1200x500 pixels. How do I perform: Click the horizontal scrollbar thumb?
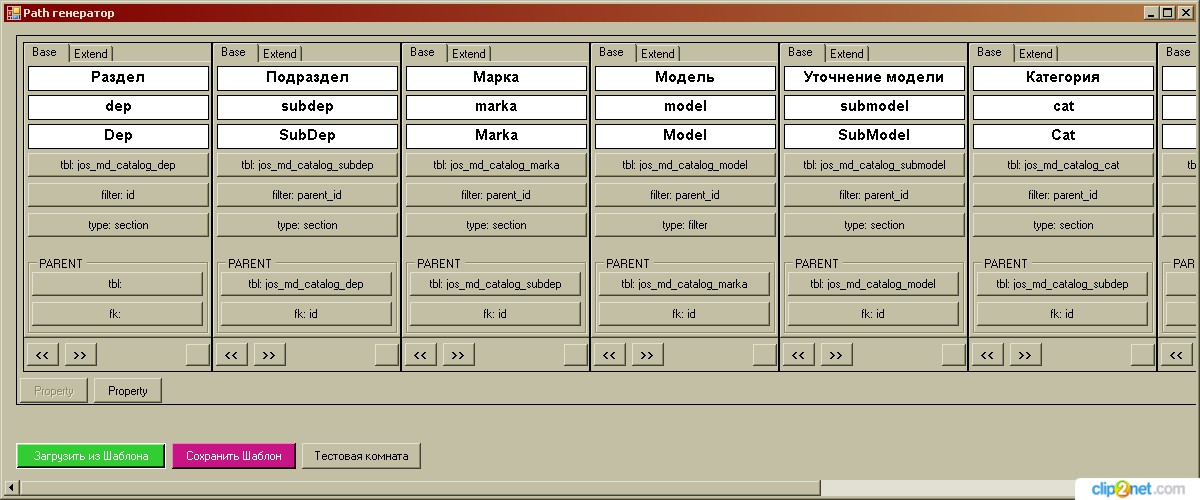click(420, 487)
